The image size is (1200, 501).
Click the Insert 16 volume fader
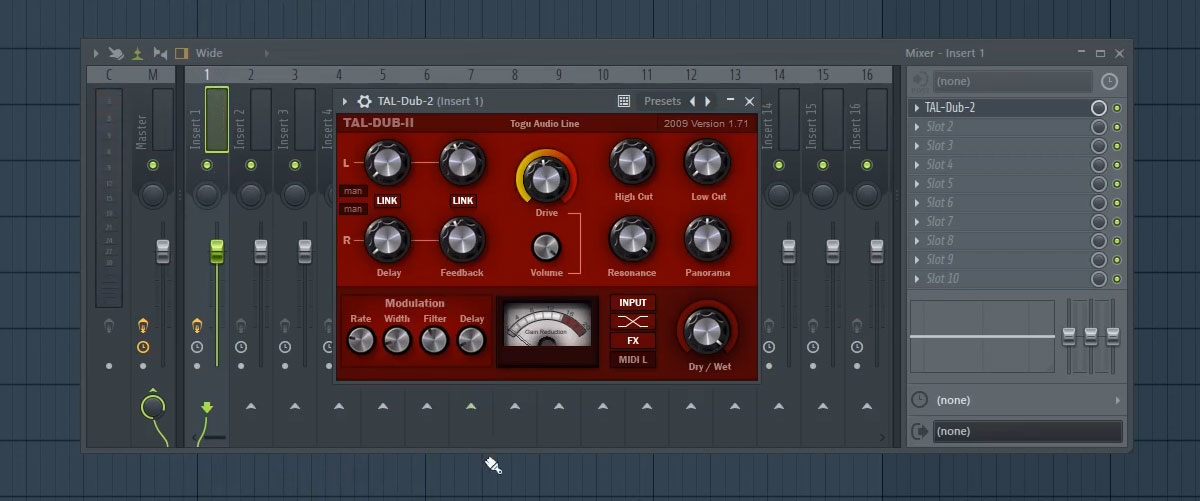click(877, 251)
